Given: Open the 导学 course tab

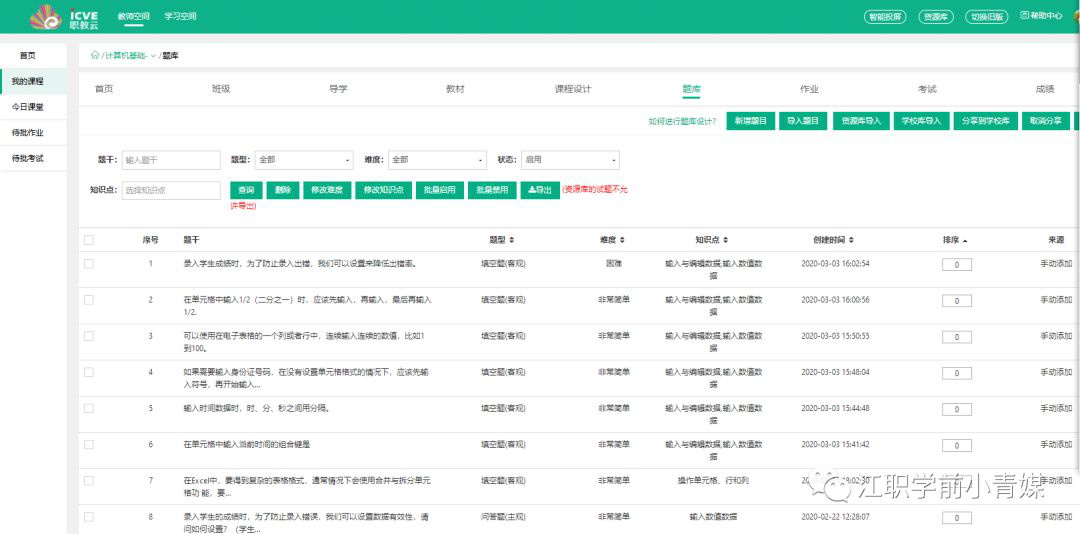Looking at the screenshot, I should 338,89.
